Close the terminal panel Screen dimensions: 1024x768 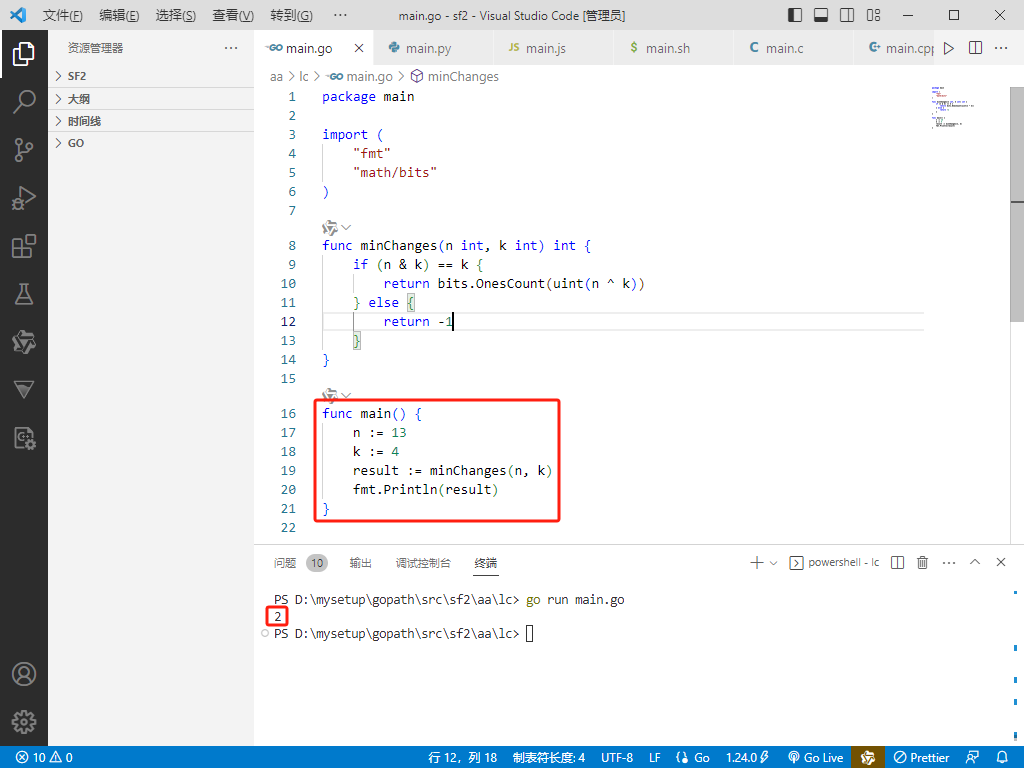(x=1000, y=562)
